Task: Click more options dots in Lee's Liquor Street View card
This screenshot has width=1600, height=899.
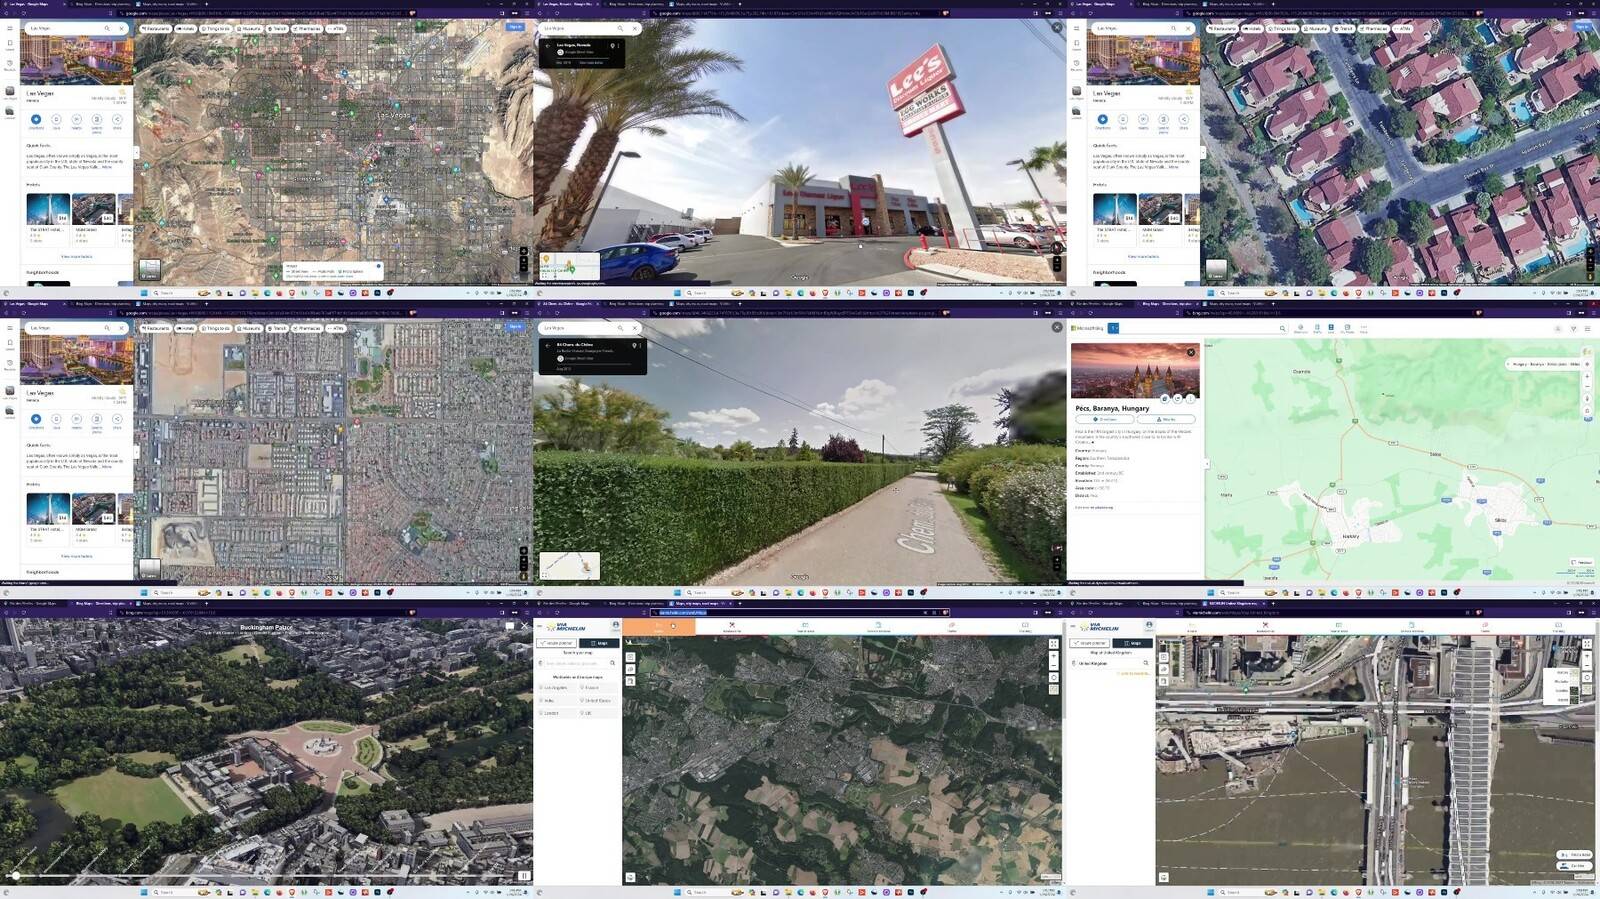Action: (620, 46)
